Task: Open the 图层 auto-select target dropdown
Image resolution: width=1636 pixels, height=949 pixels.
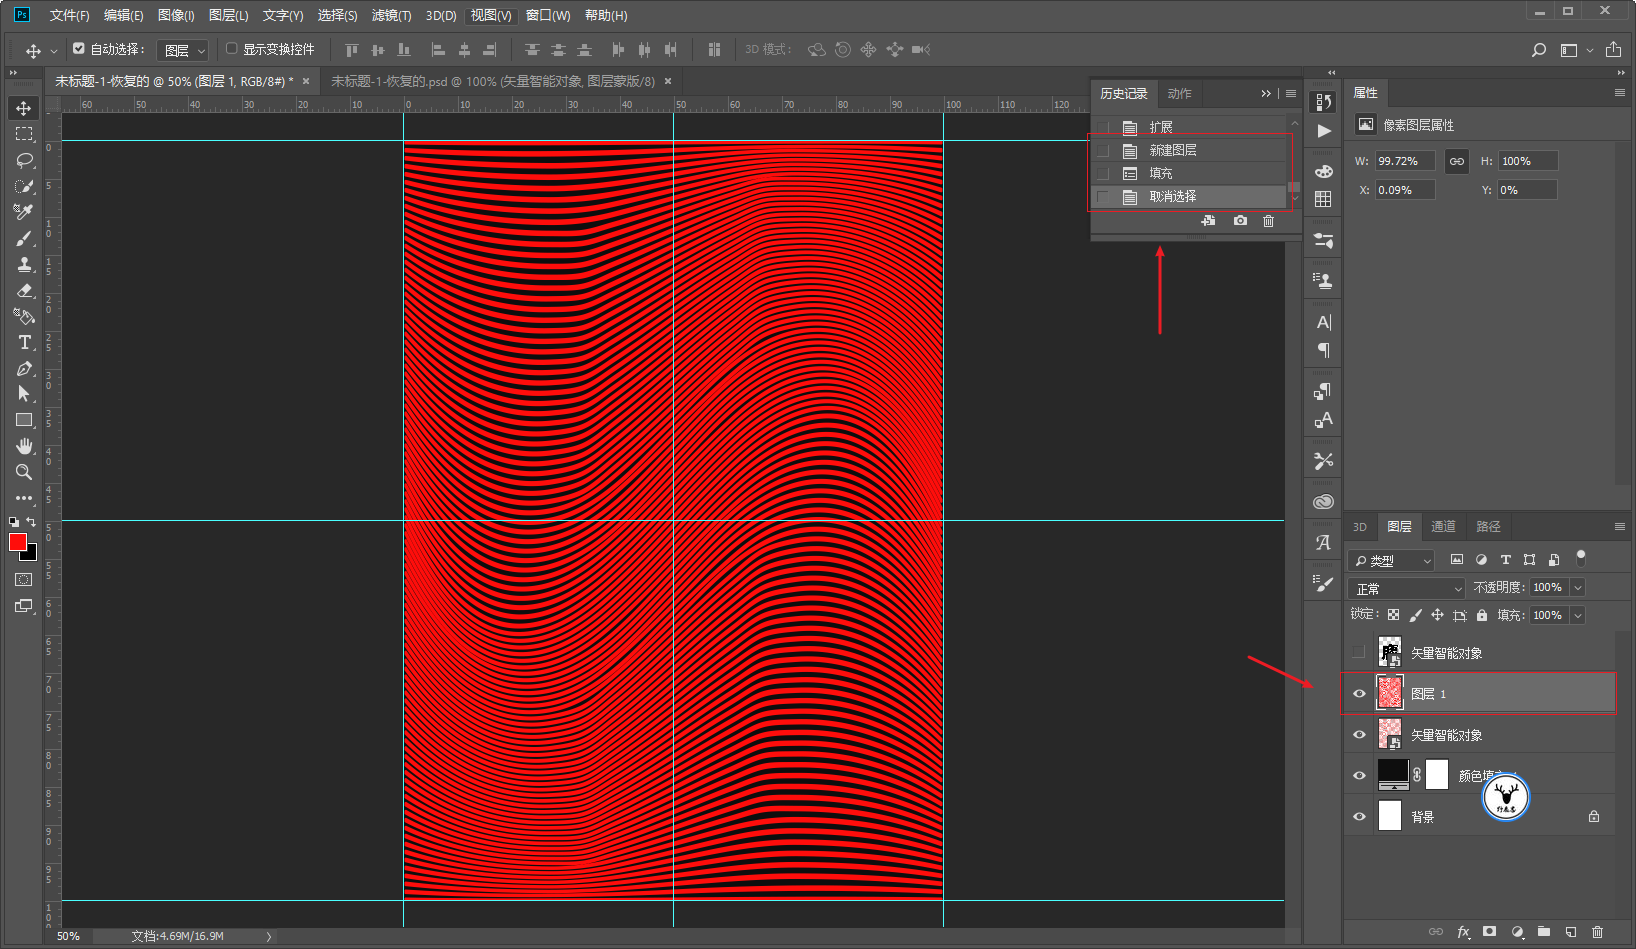Action: coord(183,50)
